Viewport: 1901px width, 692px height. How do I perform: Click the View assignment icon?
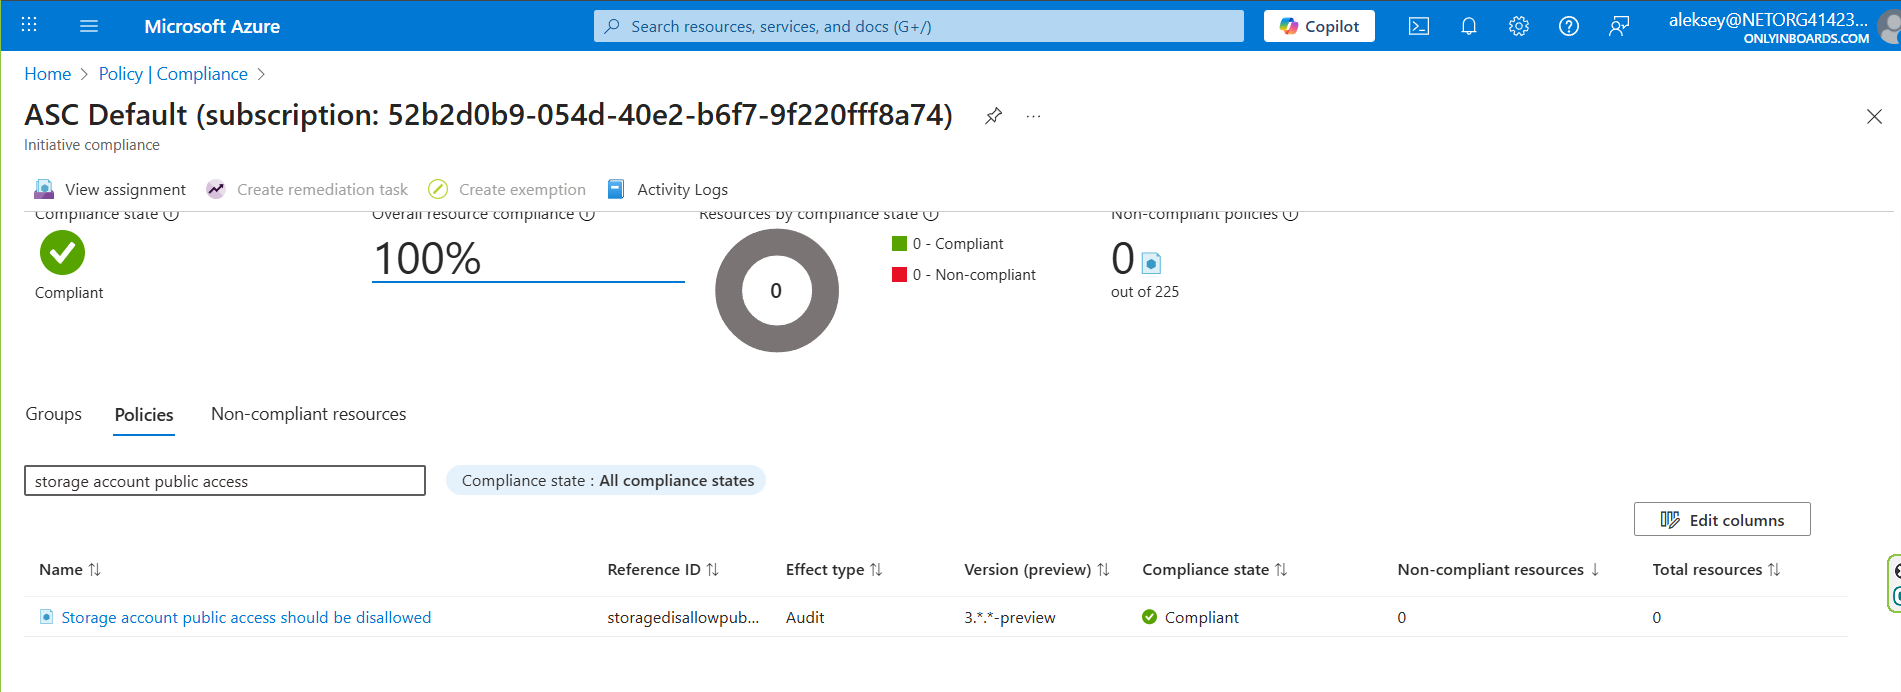click(x=44, y=189)
